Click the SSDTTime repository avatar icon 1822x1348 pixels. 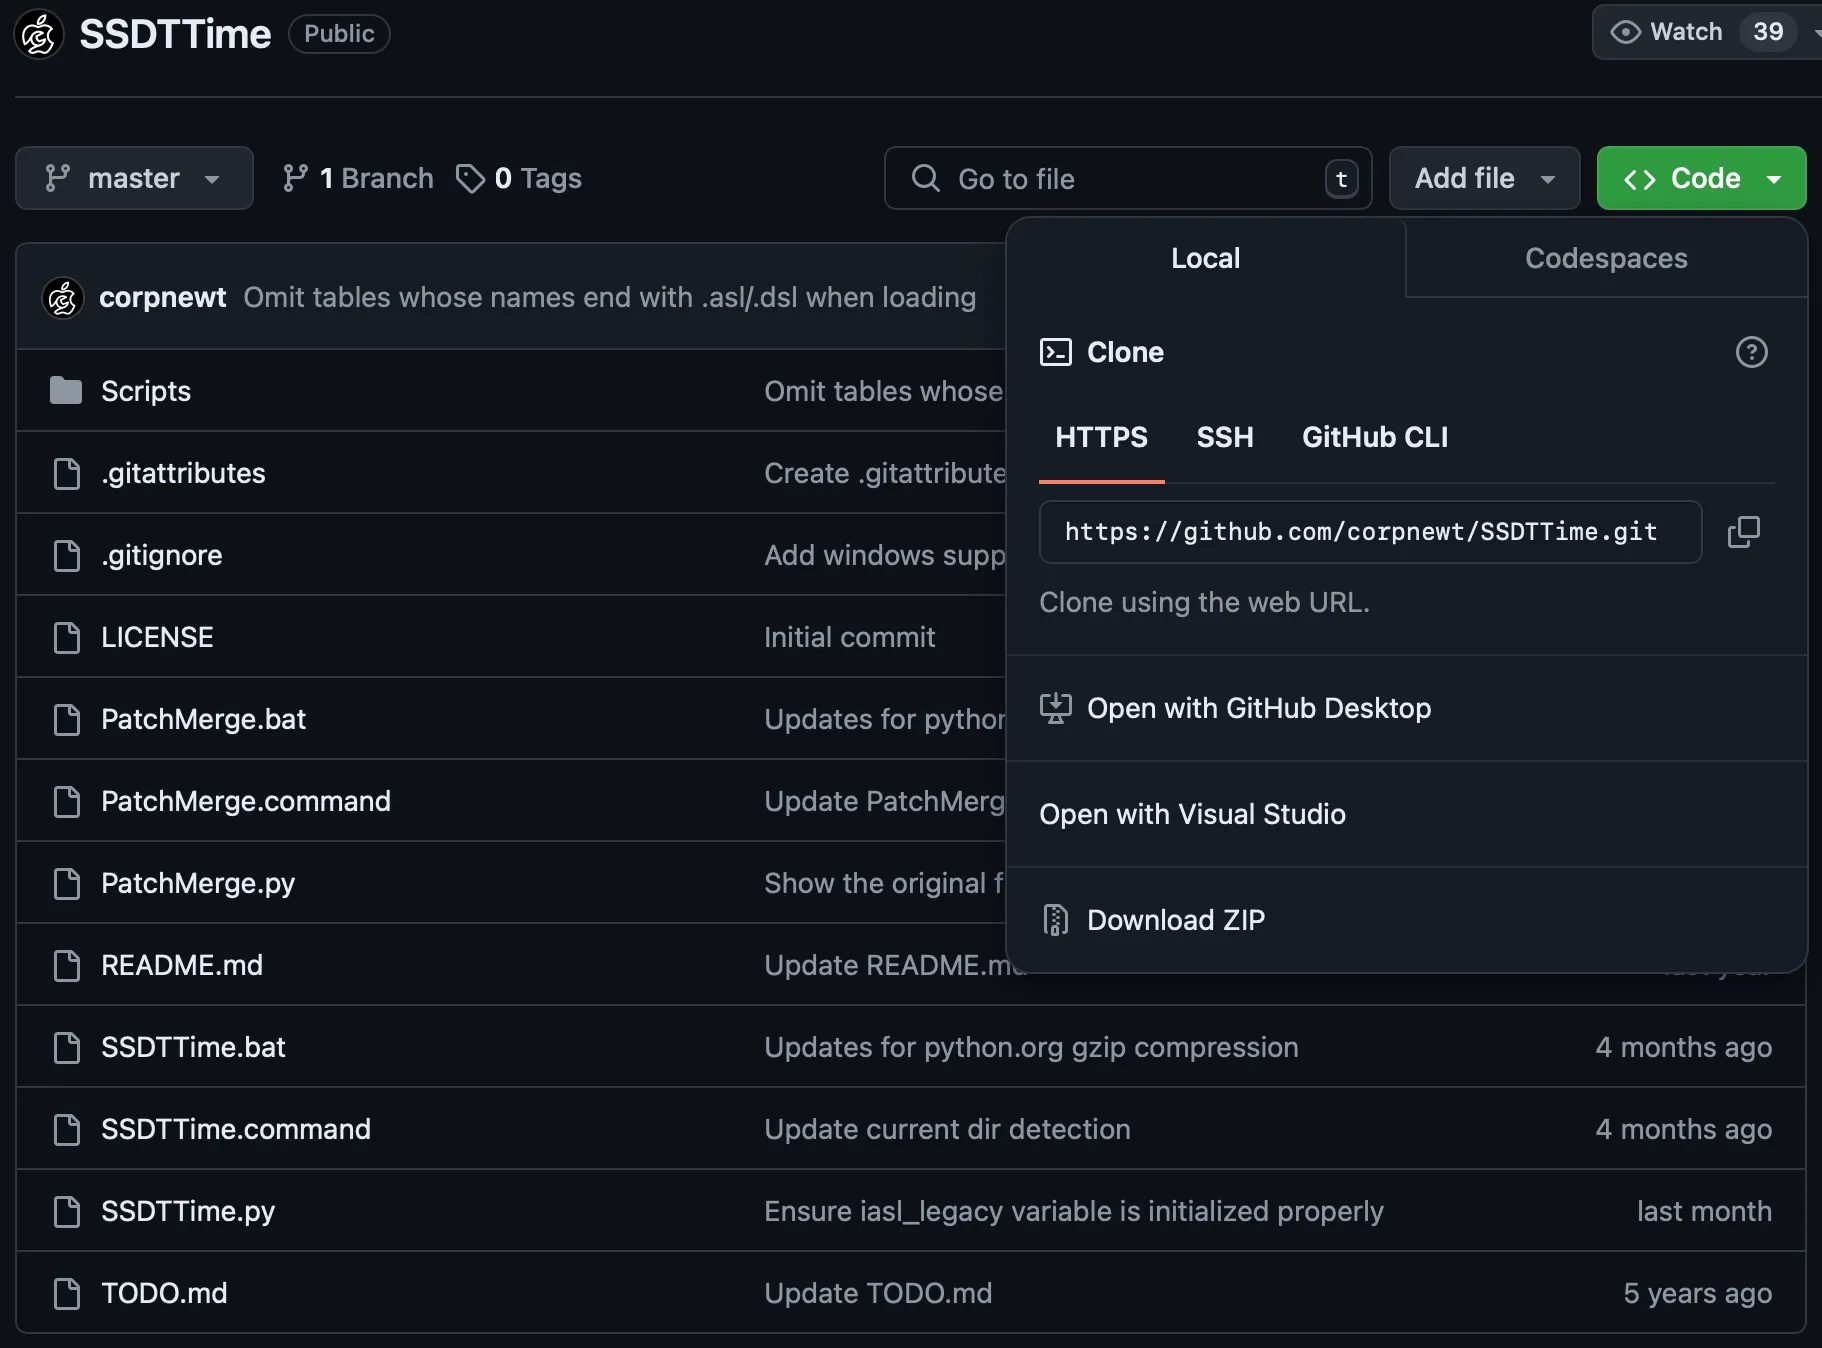[39, 34]
